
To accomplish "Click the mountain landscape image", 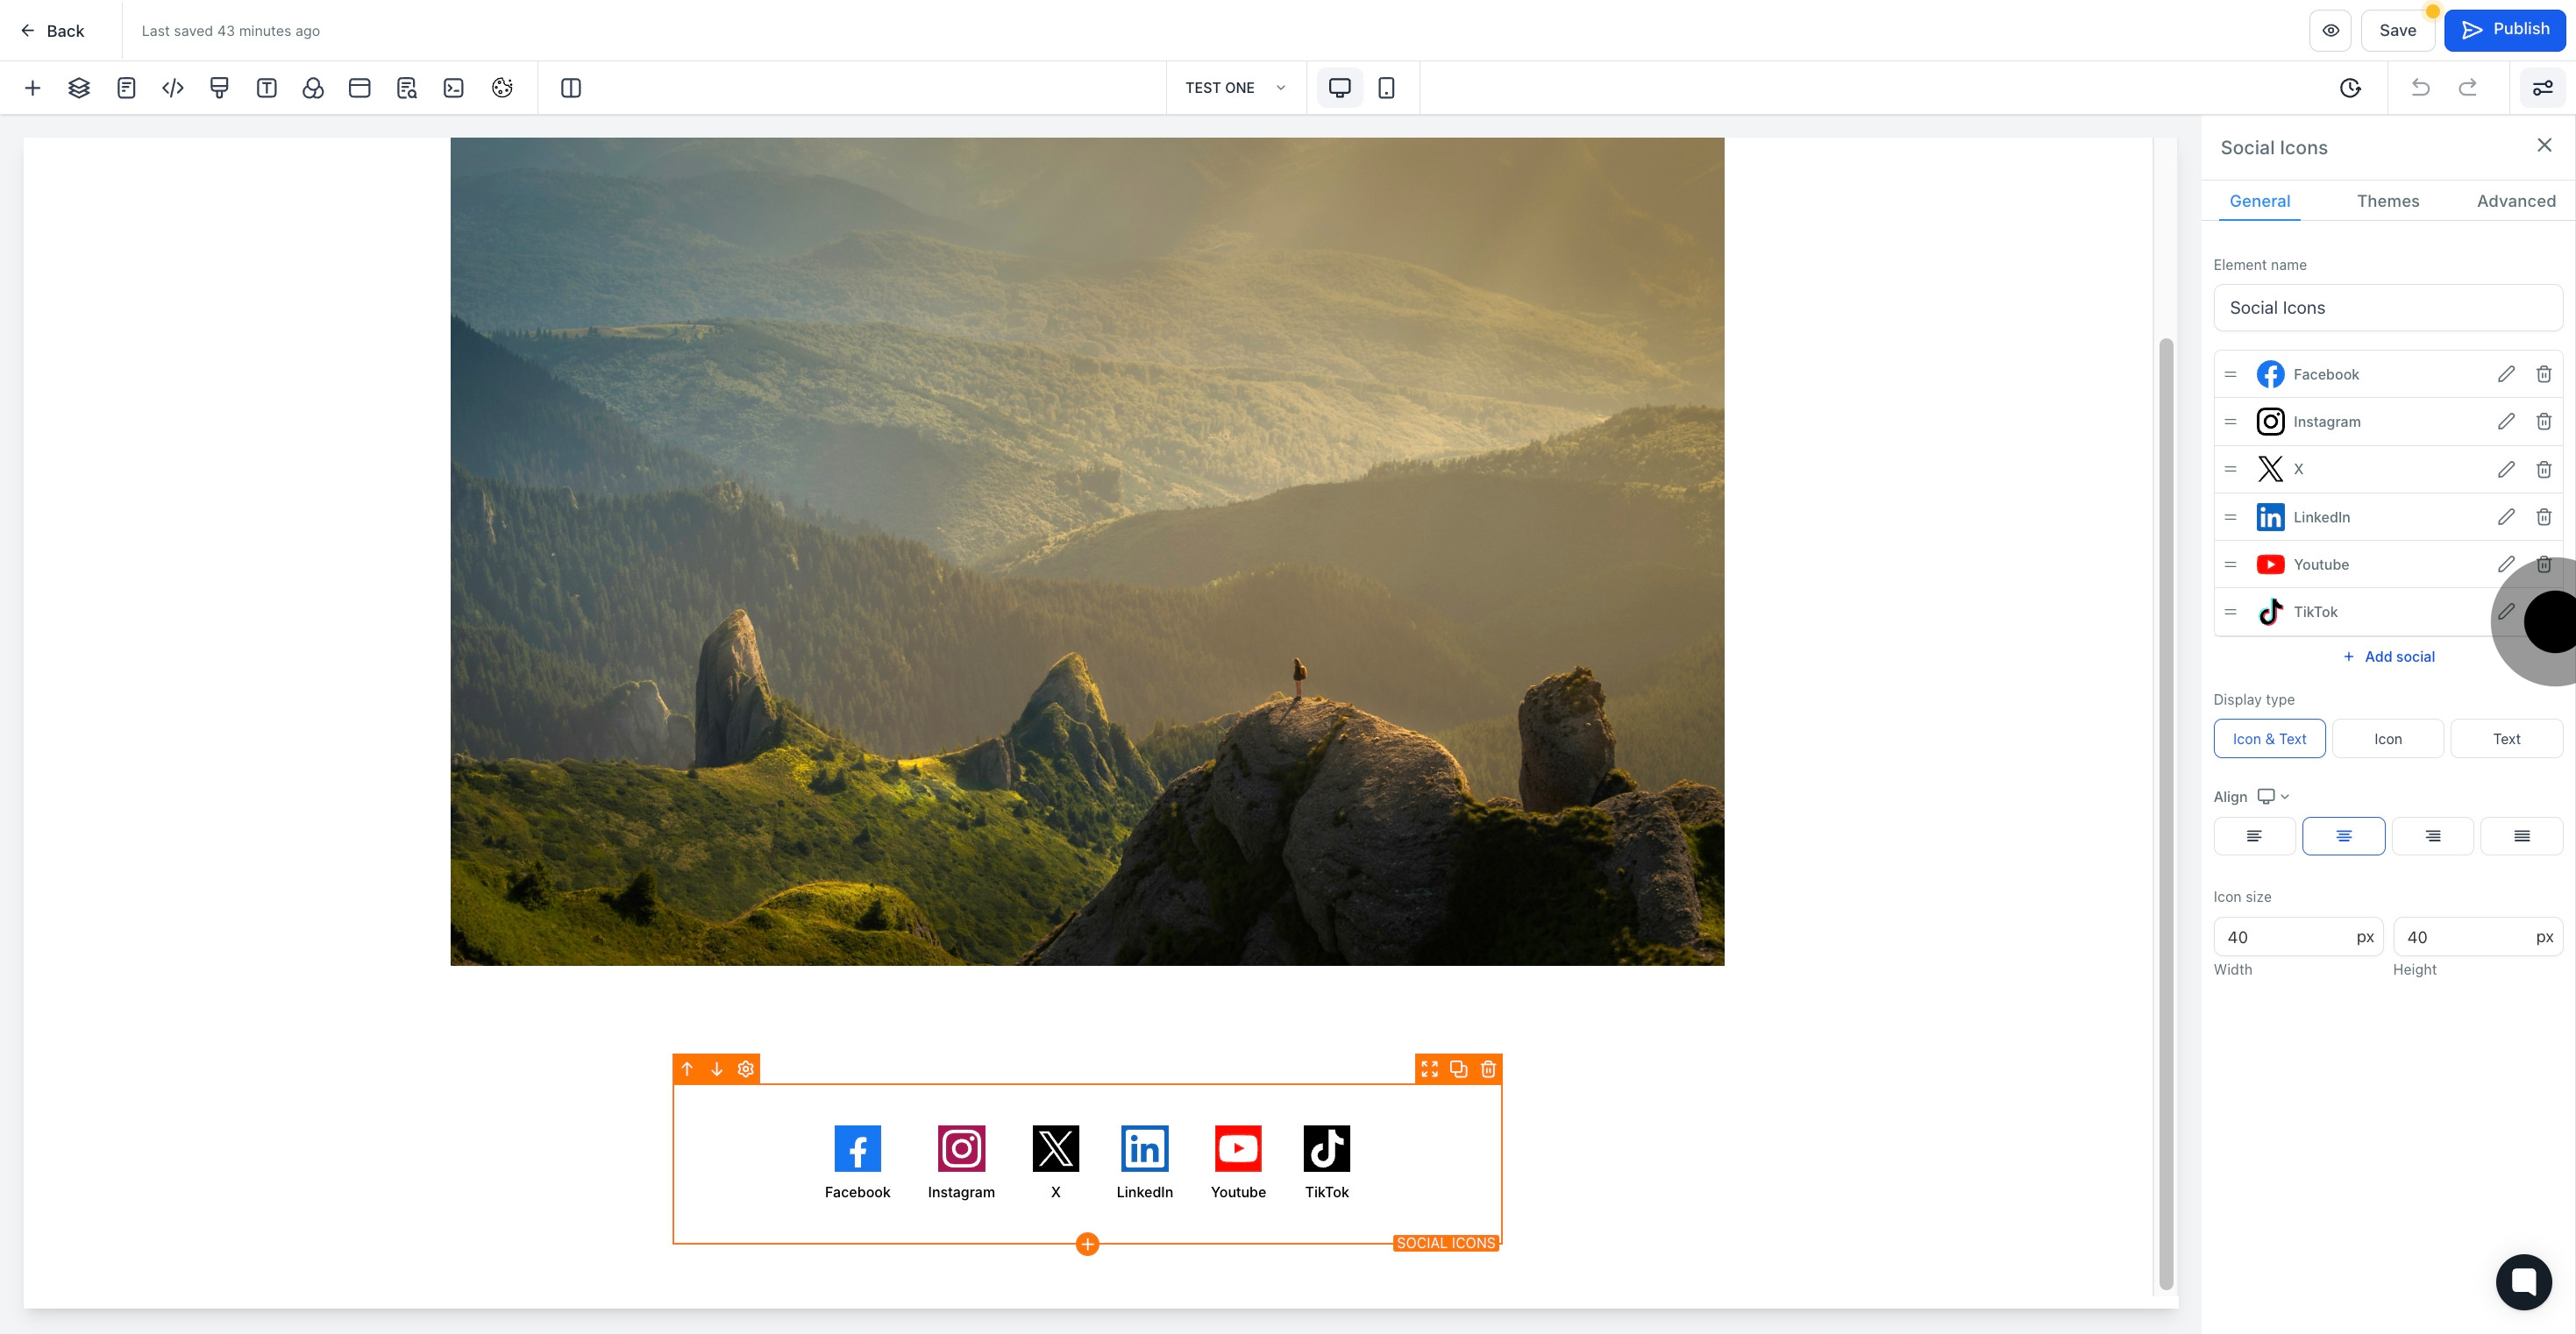I will (x=1087, y=551).
